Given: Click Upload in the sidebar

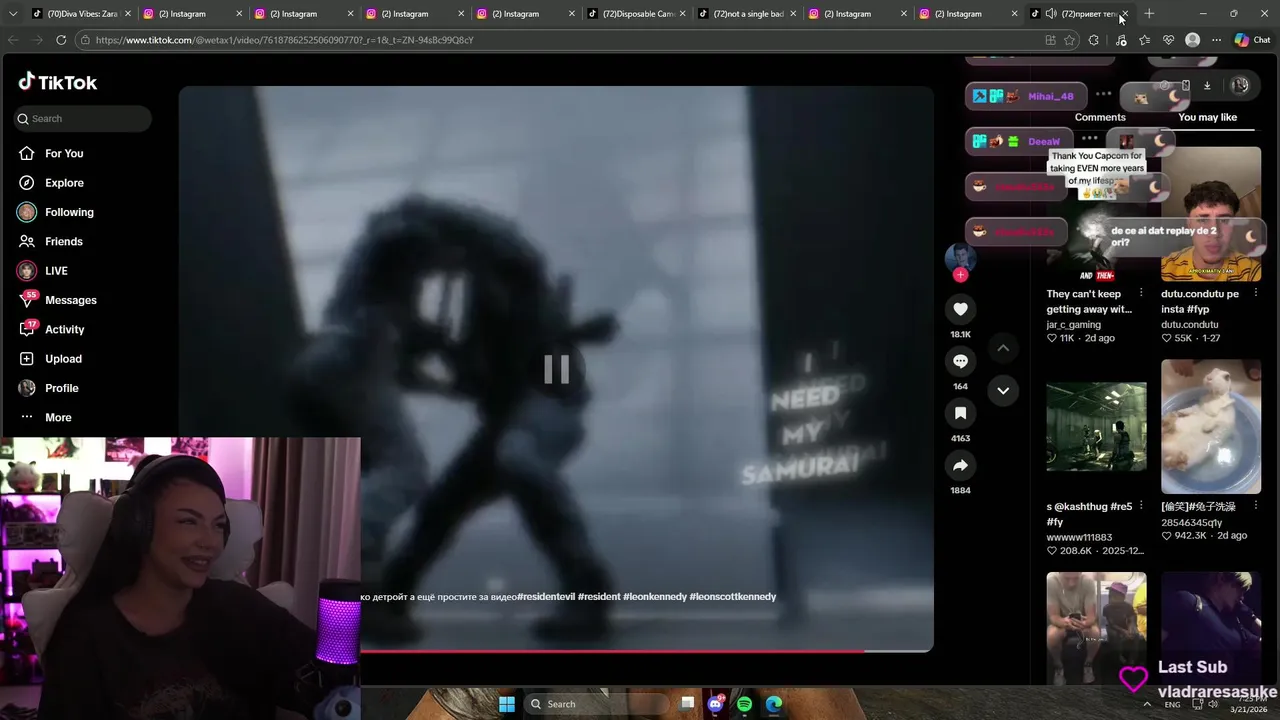Looking at the screenshot, I should [x=63, y=359].
